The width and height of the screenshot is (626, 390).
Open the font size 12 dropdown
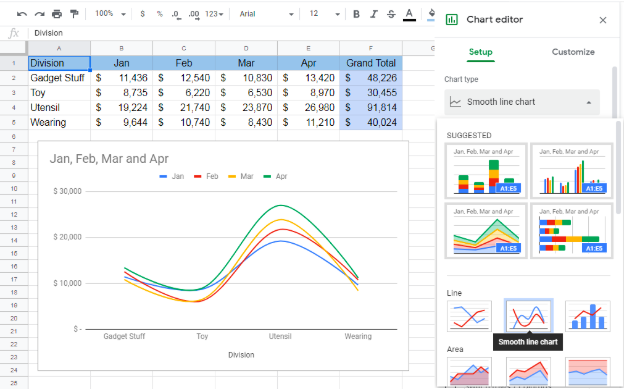coord(324,14)
